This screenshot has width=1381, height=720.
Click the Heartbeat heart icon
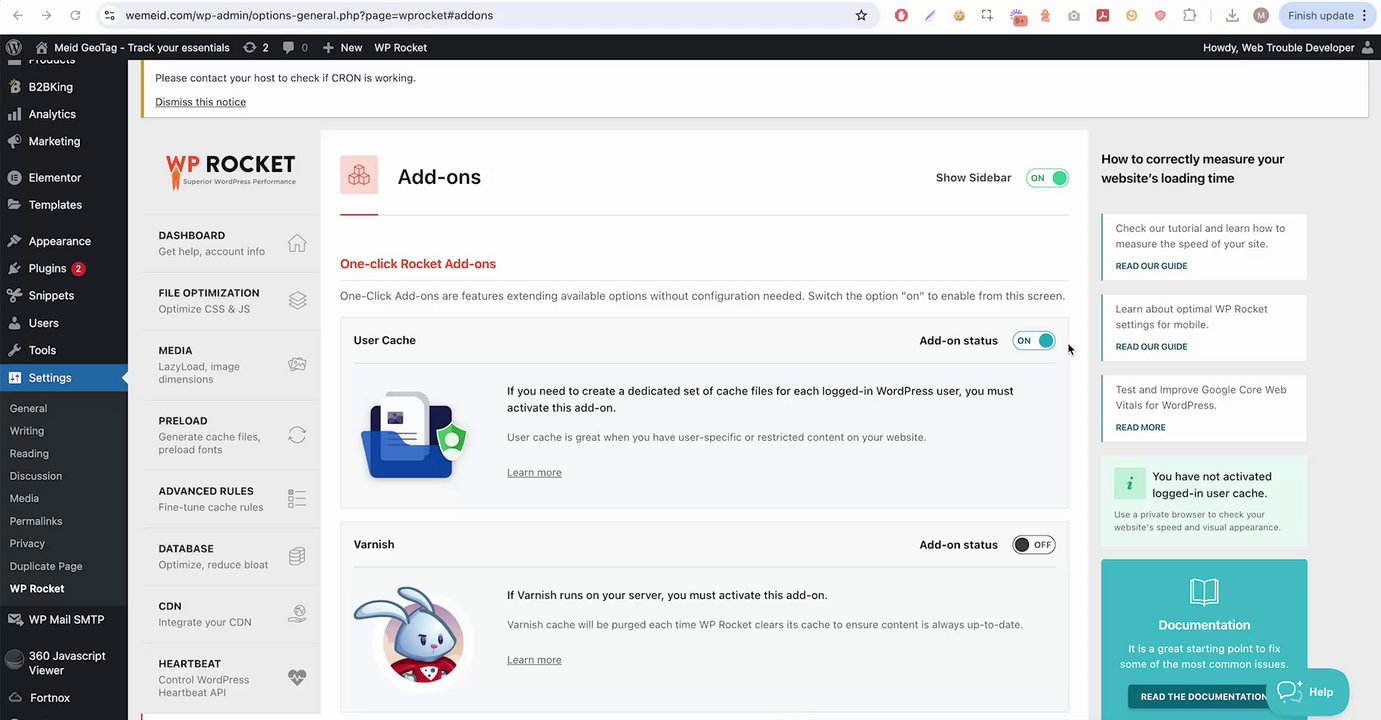pyautogui.click(x=297, y=676)
